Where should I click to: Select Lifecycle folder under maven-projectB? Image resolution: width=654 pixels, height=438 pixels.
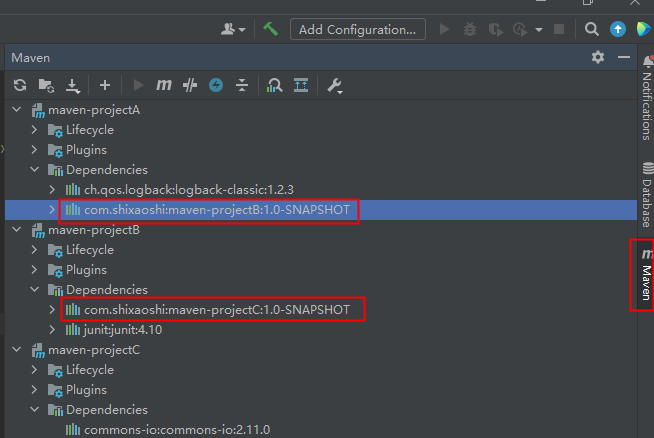[321, 250]
